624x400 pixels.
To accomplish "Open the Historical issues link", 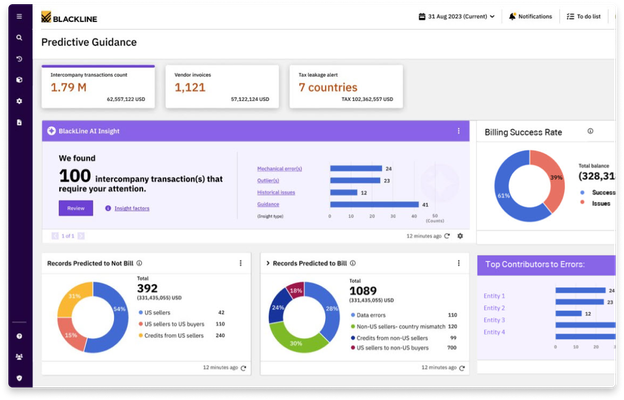I will [276, 193].
